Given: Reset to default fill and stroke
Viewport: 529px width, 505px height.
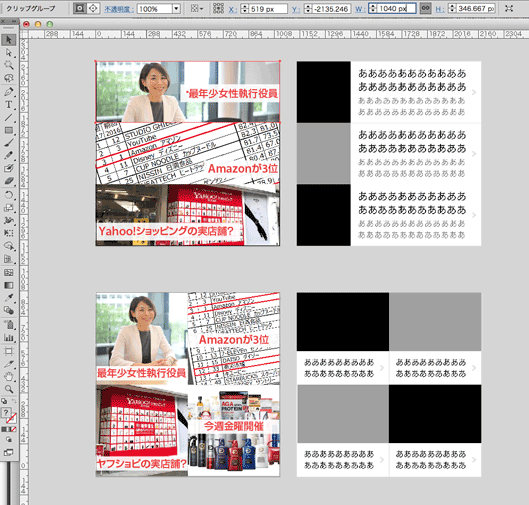Looking at the screenshot, I should pyautogui.click(x=4, y=401).
